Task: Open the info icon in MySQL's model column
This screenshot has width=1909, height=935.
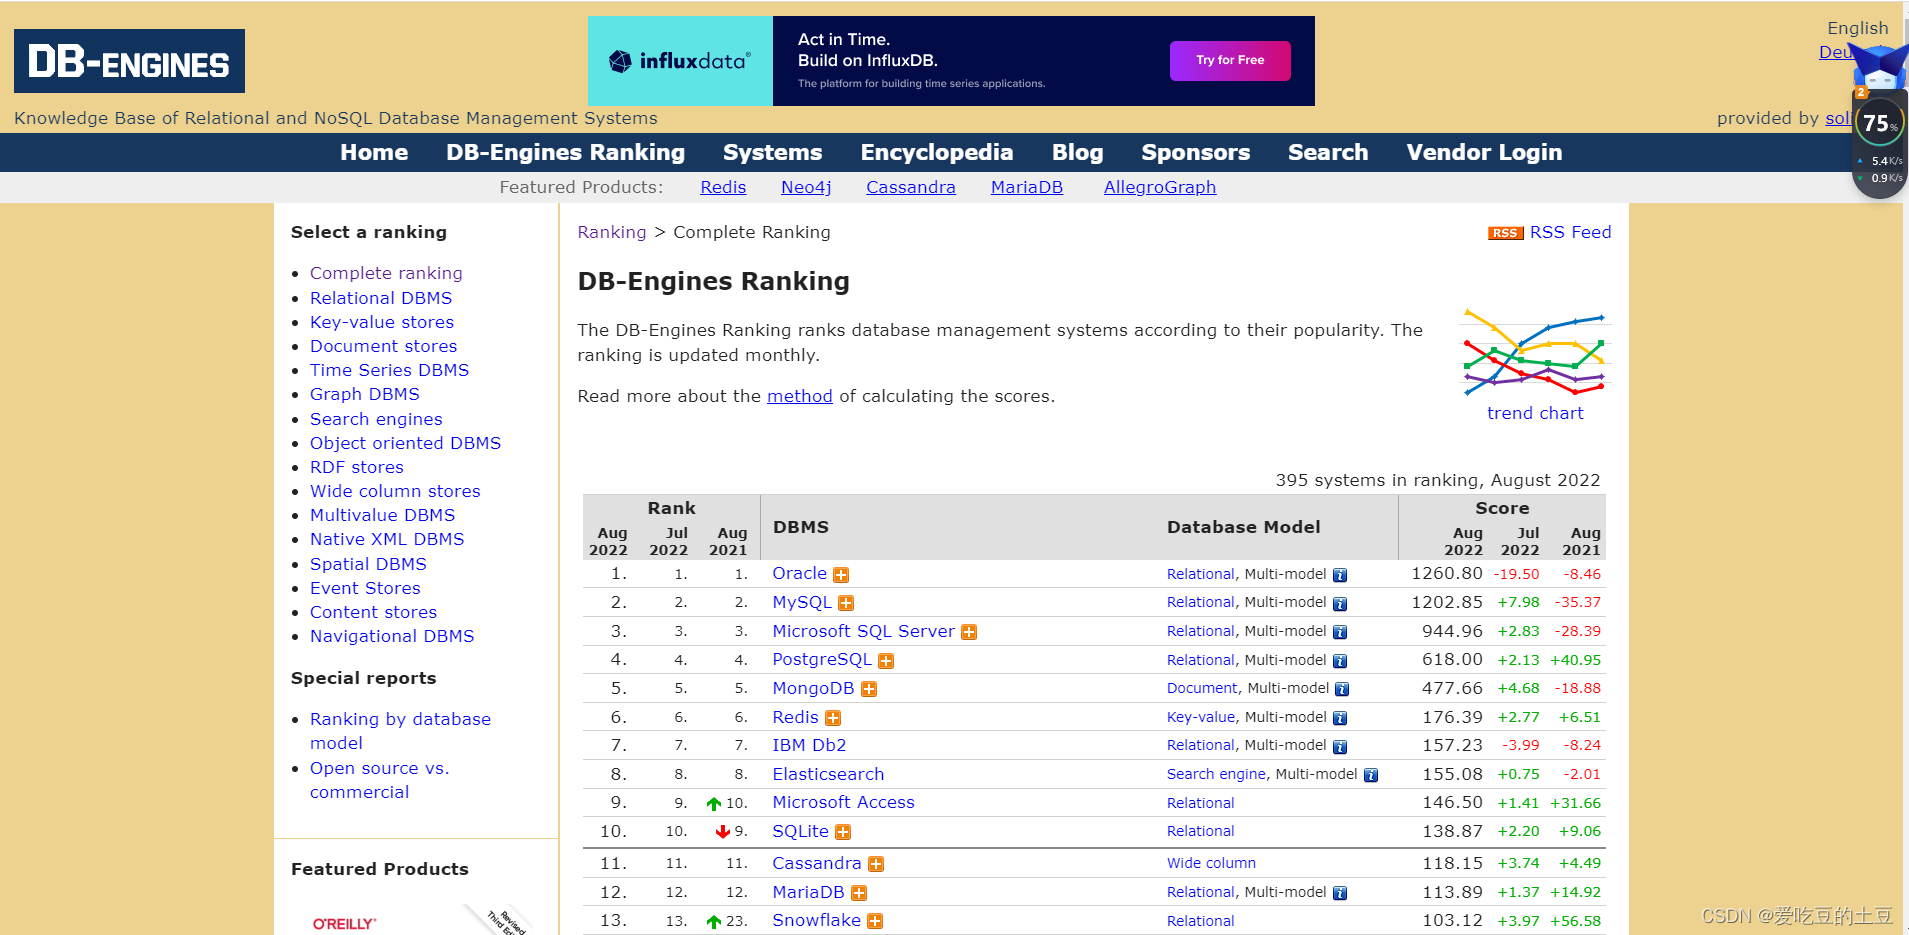Action: [x=1340, y=603]
